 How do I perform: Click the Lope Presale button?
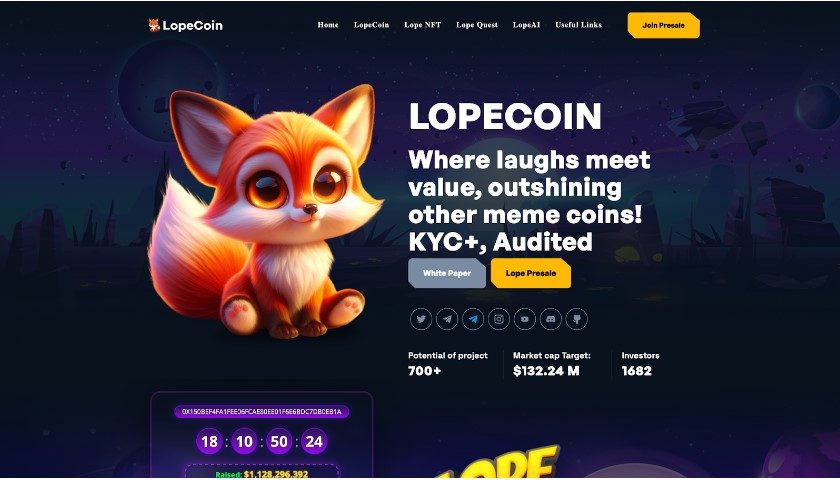coord(531,273)
